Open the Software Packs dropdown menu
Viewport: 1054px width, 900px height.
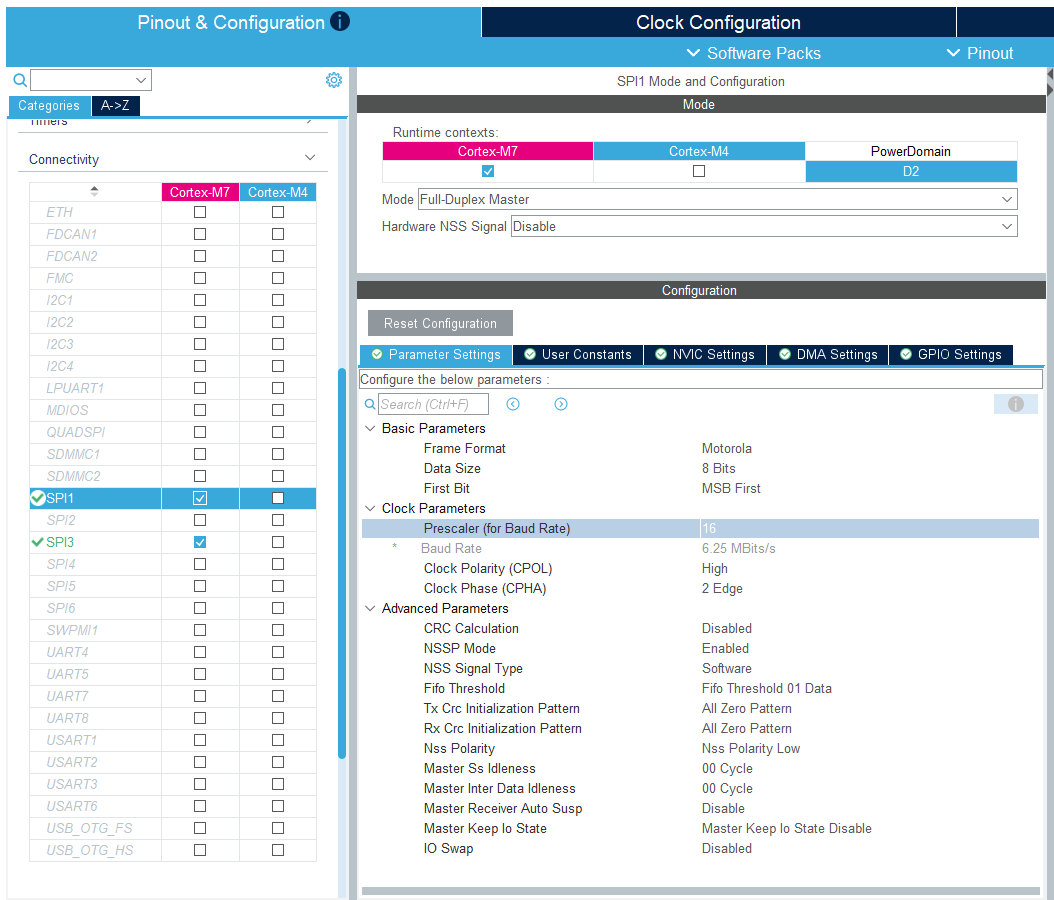point(753,53)
